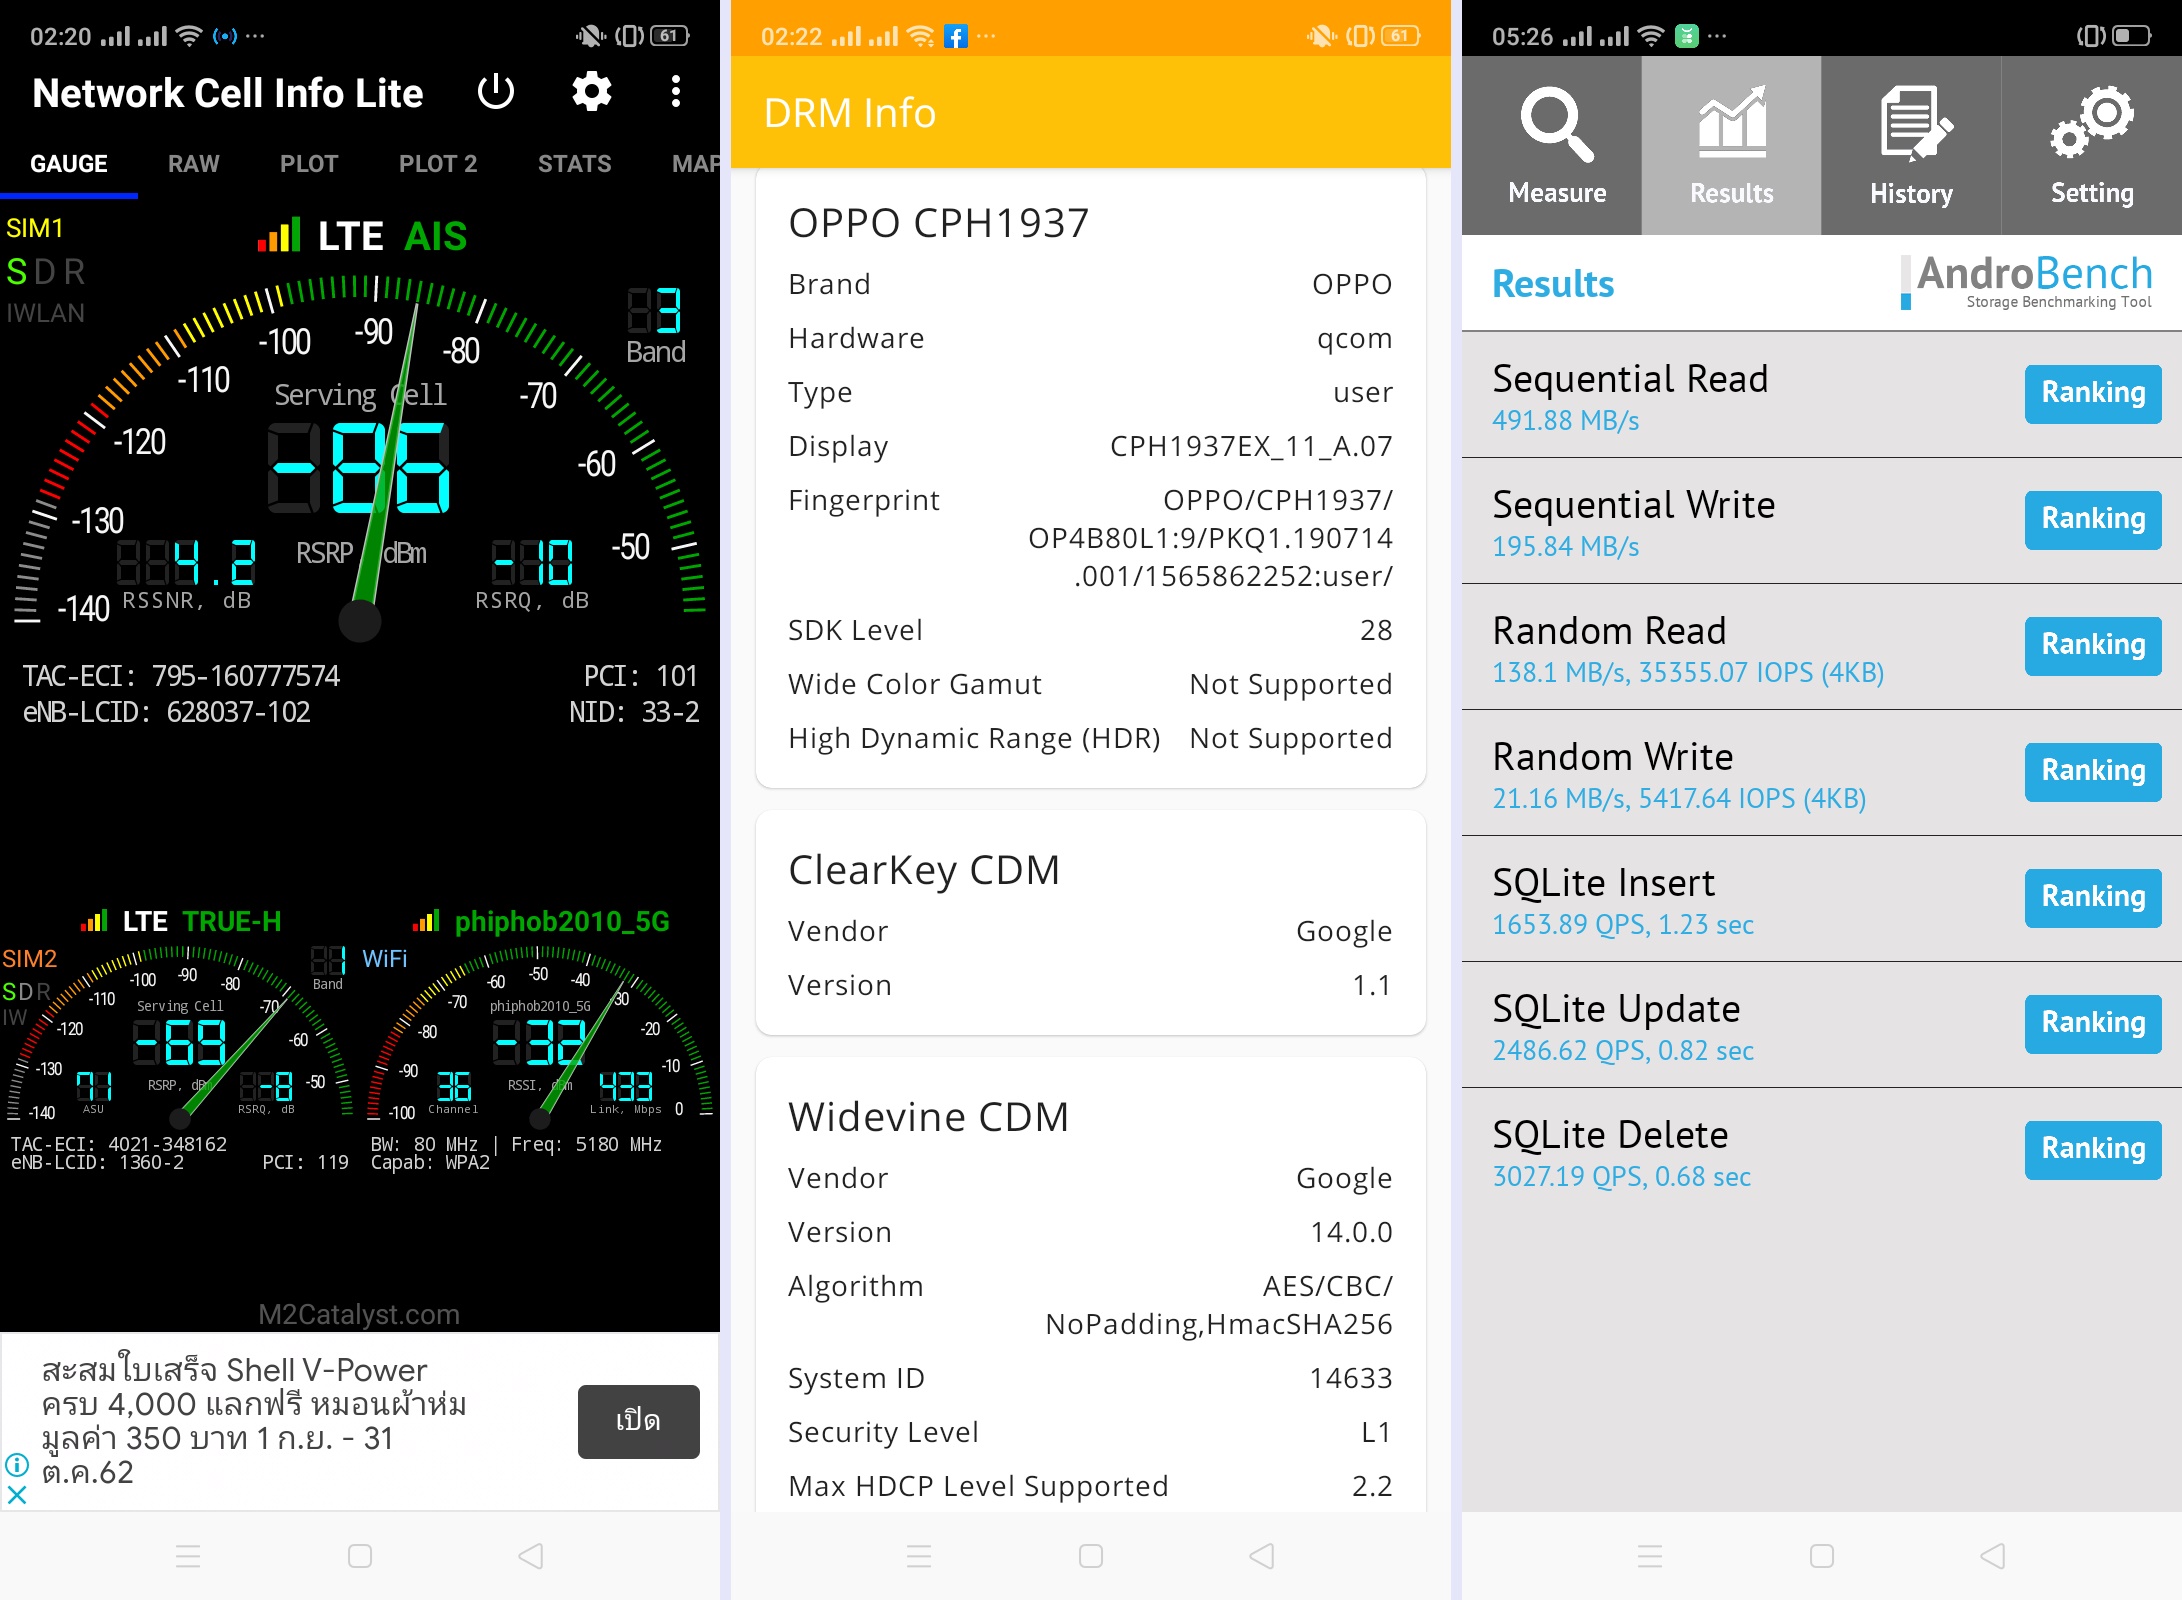The height and width of the screenshot is (1600, 2182).
Task: Tap the OPPO CPH1937 device heading
Action: click(938, 223)
